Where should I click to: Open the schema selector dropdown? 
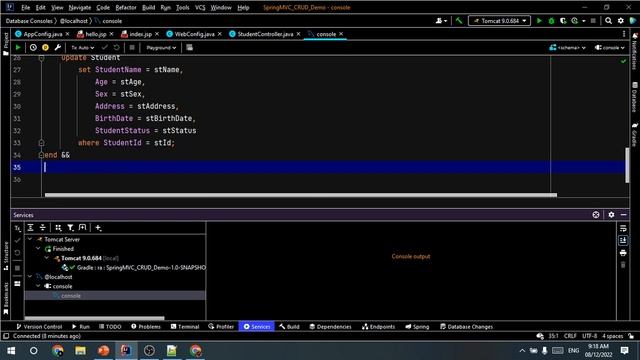pos(567,48)
